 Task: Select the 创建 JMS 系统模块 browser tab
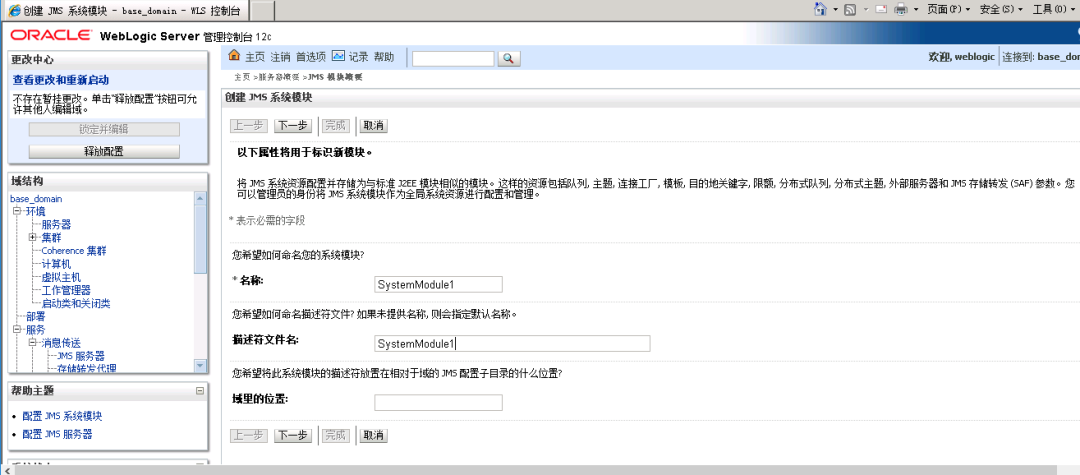[125, 10]
